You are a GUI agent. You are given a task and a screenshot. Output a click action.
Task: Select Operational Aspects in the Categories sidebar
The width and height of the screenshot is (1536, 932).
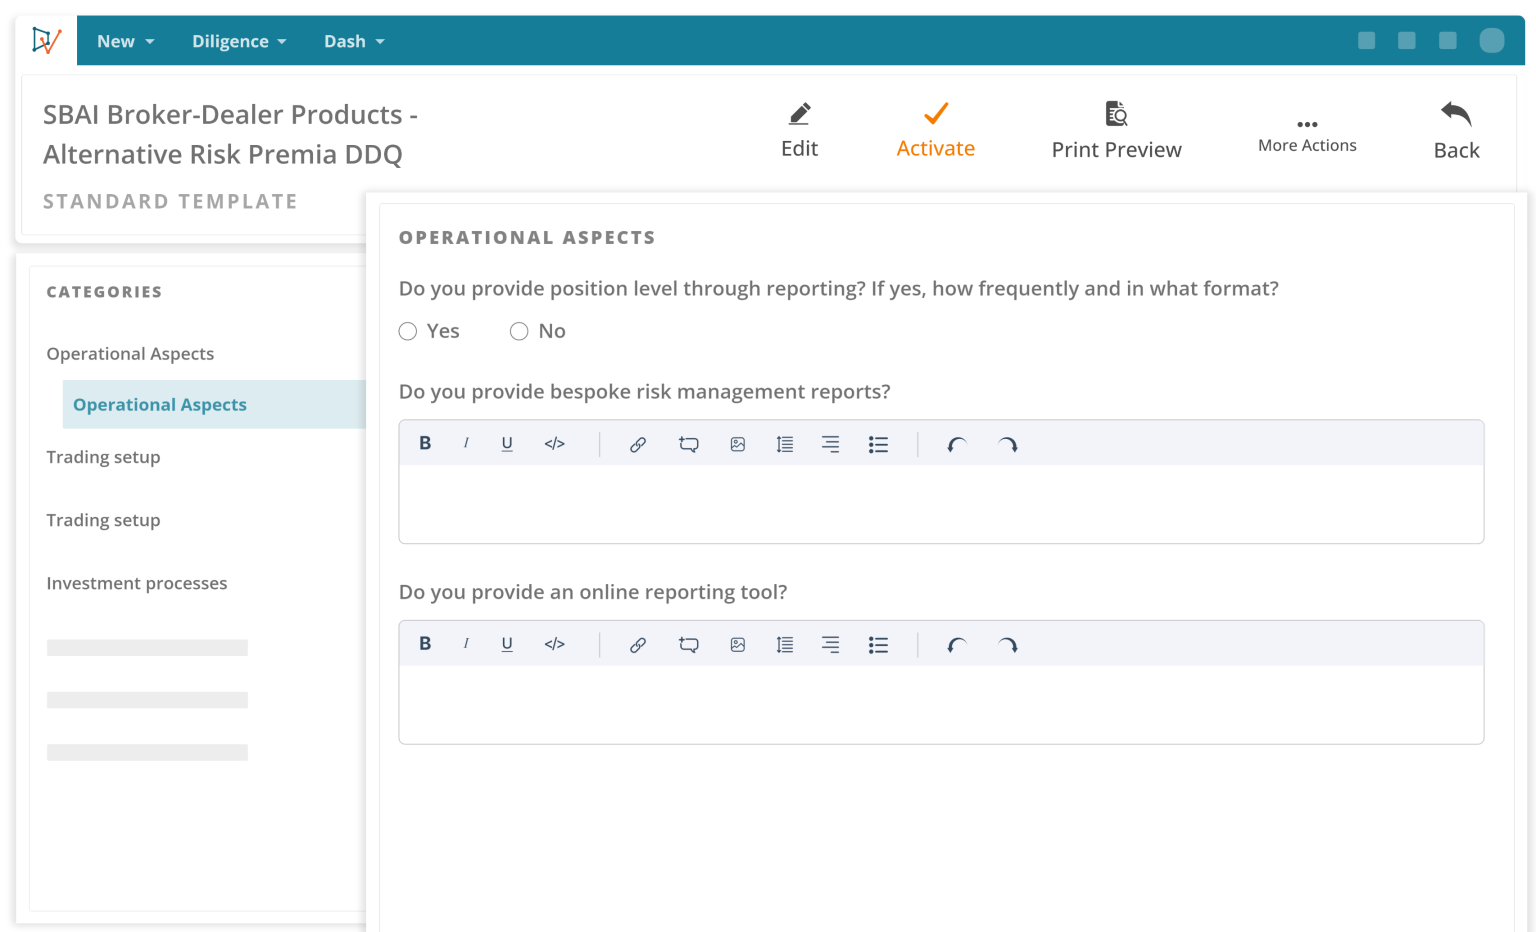tap(160, 404)
